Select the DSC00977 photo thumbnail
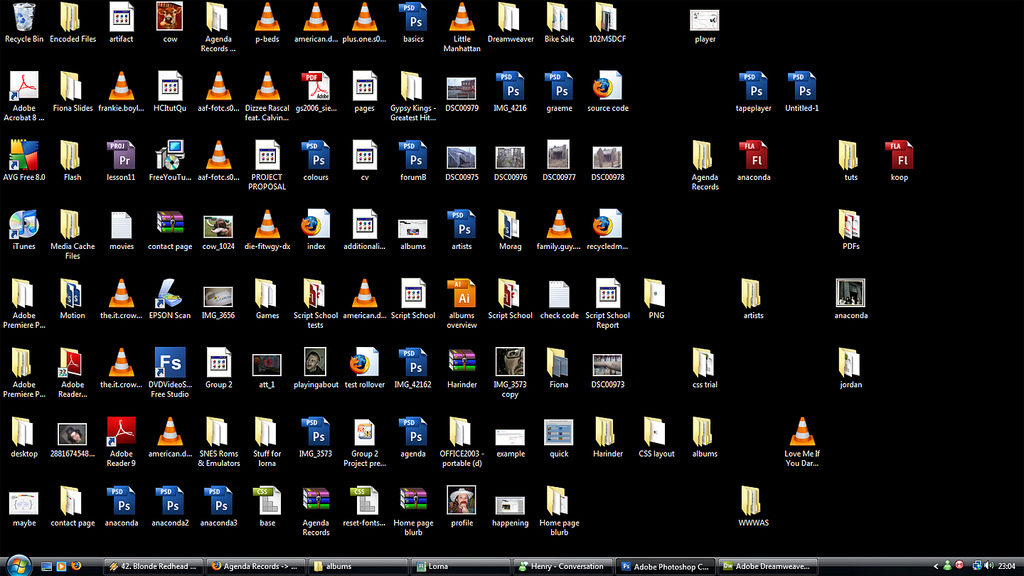This screenshot has height=576, width=1024. (559, 157)
